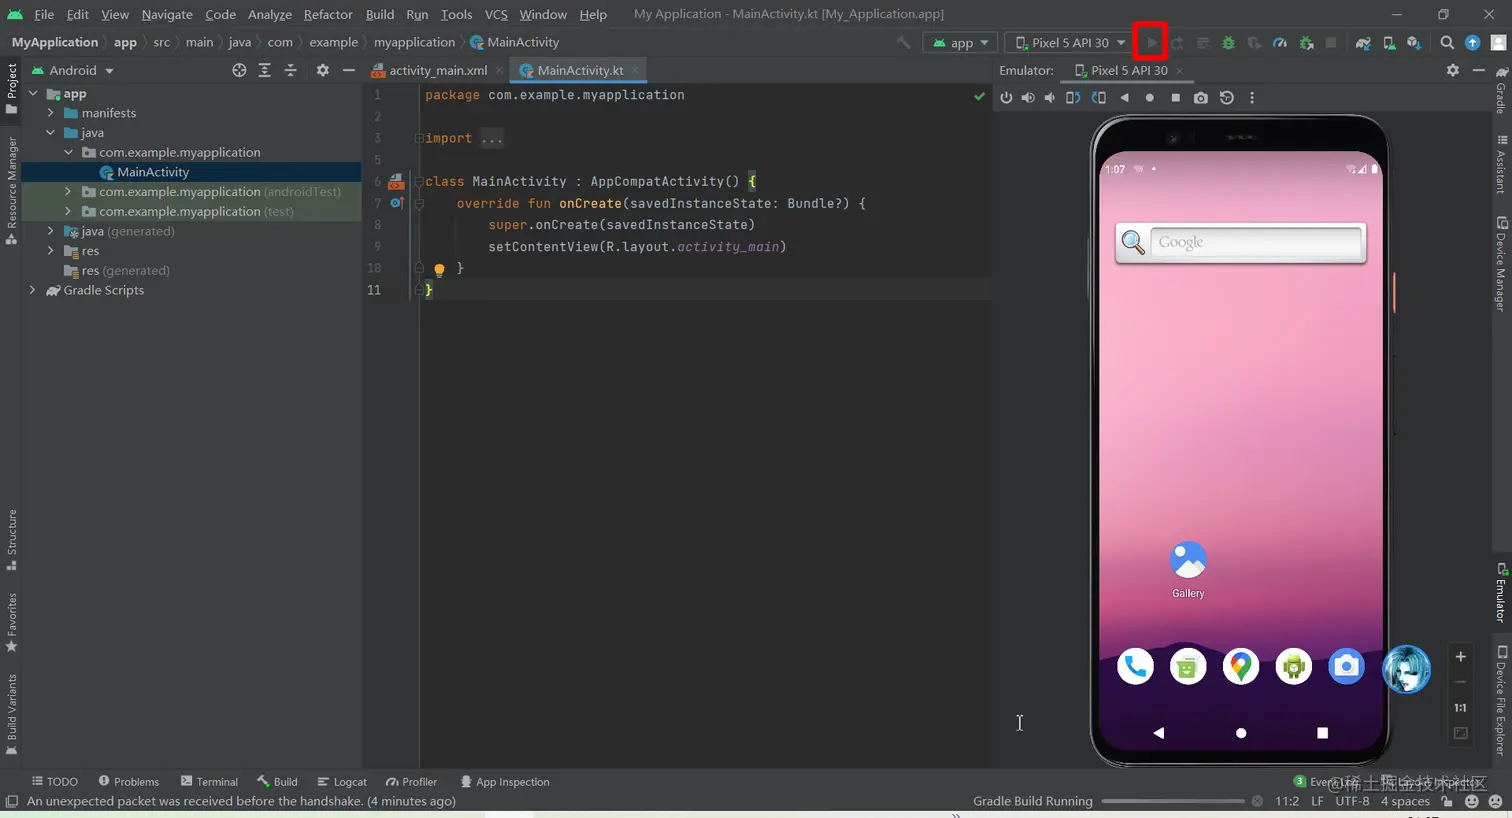Click the emulator toolbar Home circle

coord(1150,98)
